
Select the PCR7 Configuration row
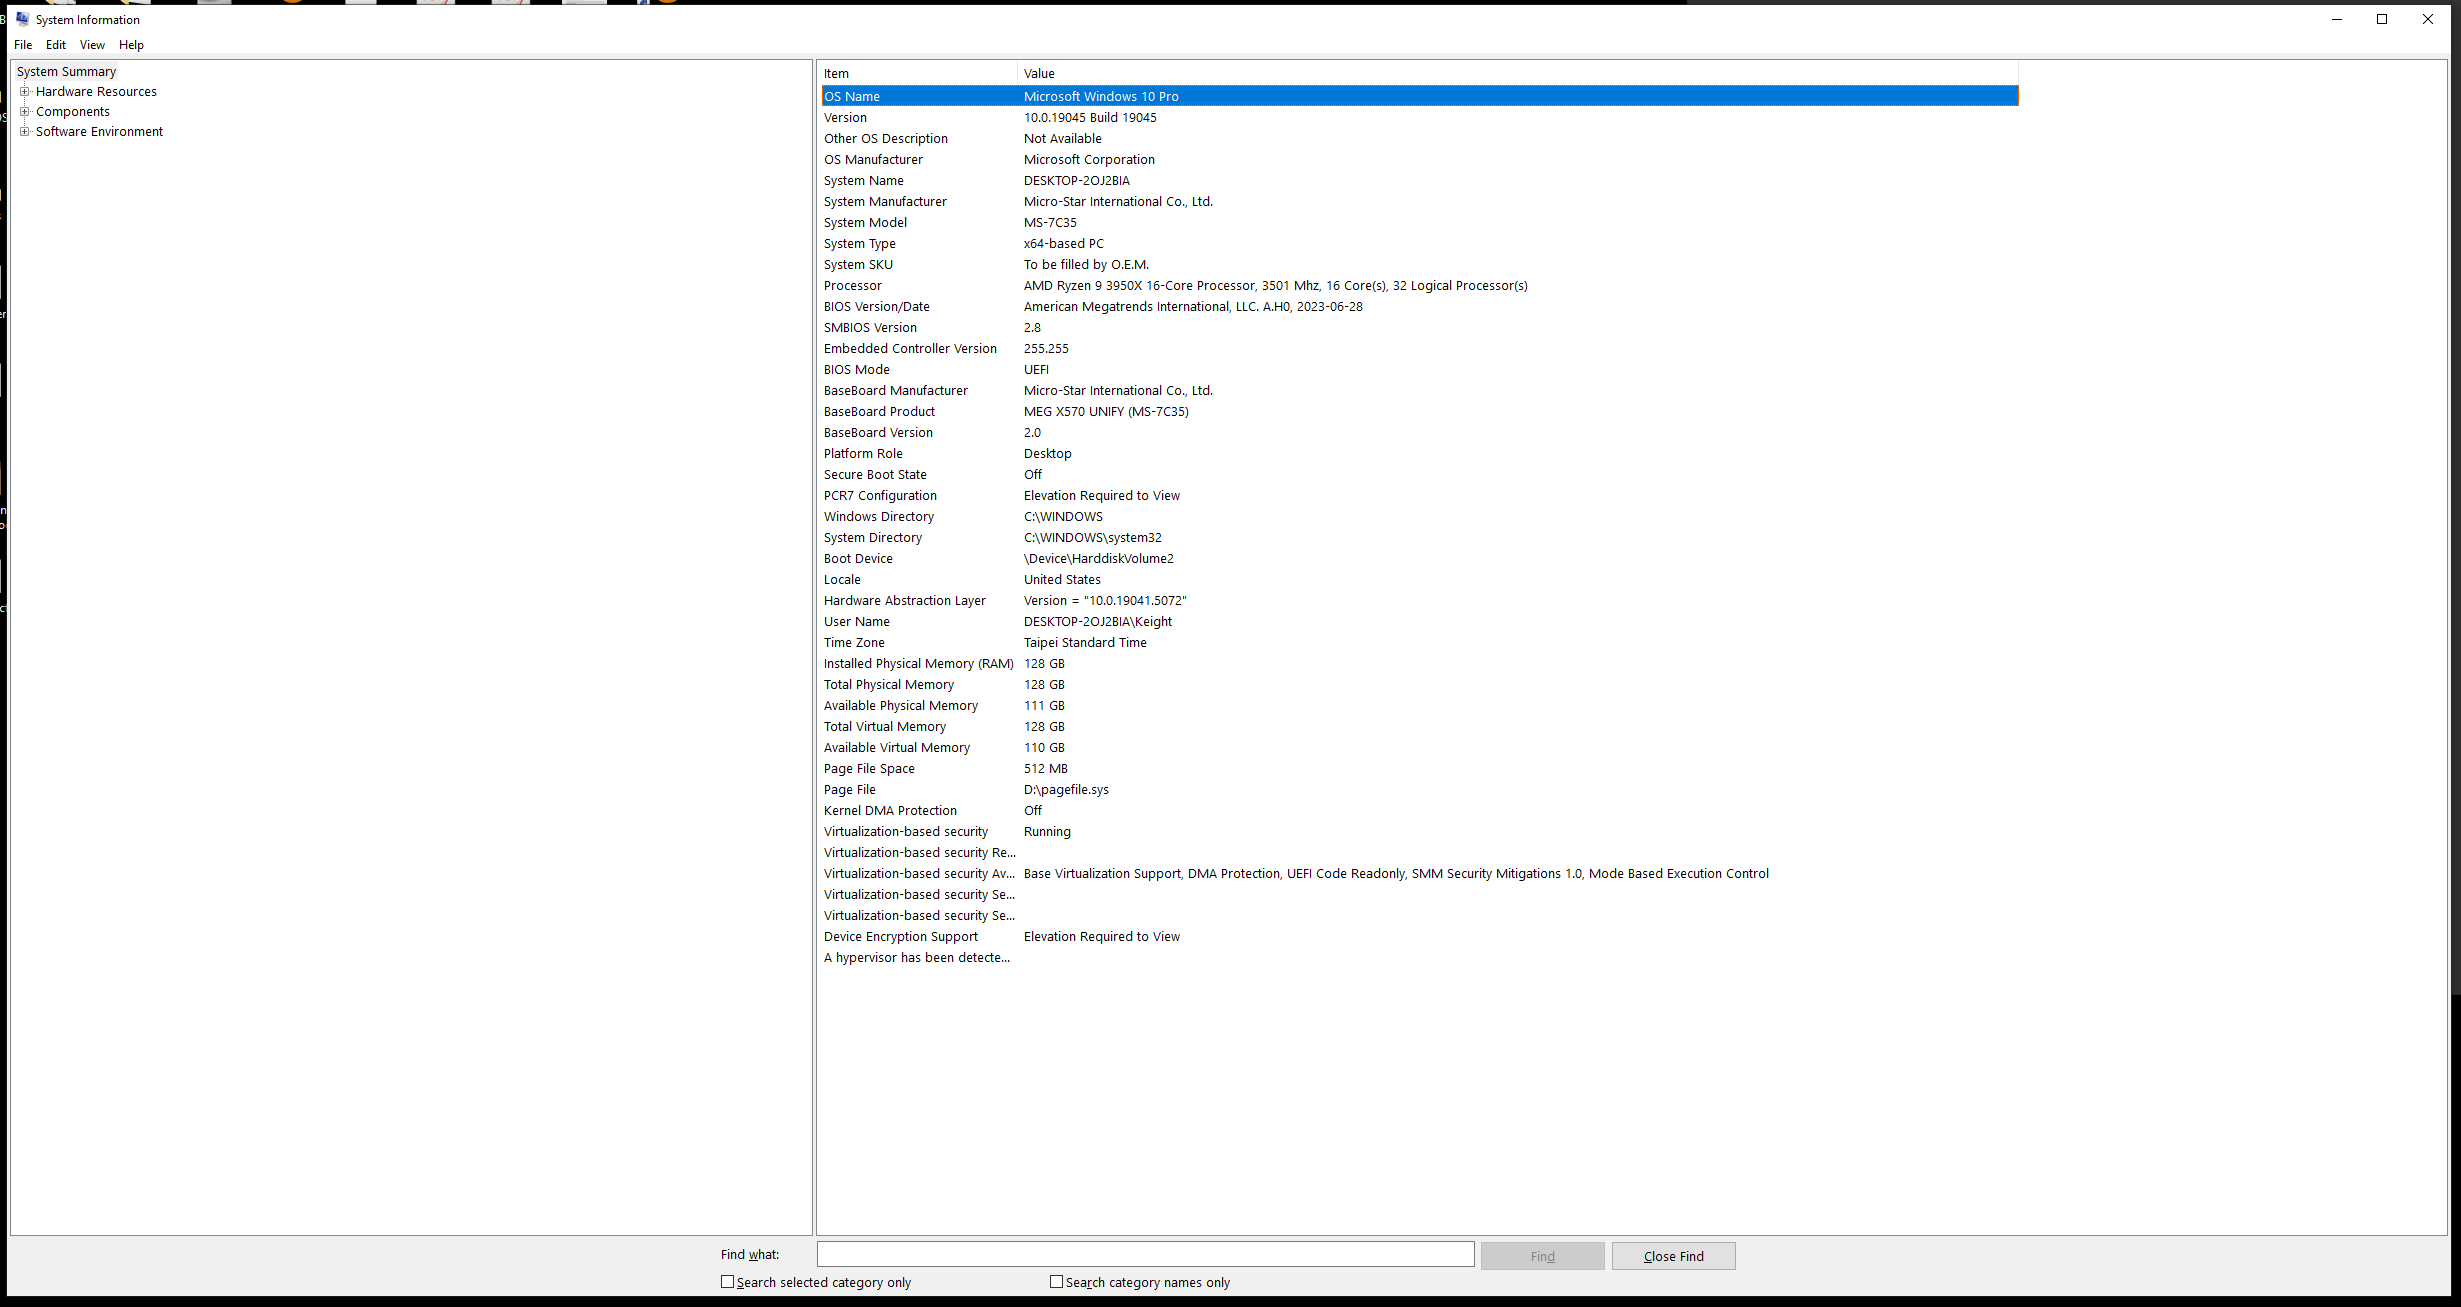1419,496
